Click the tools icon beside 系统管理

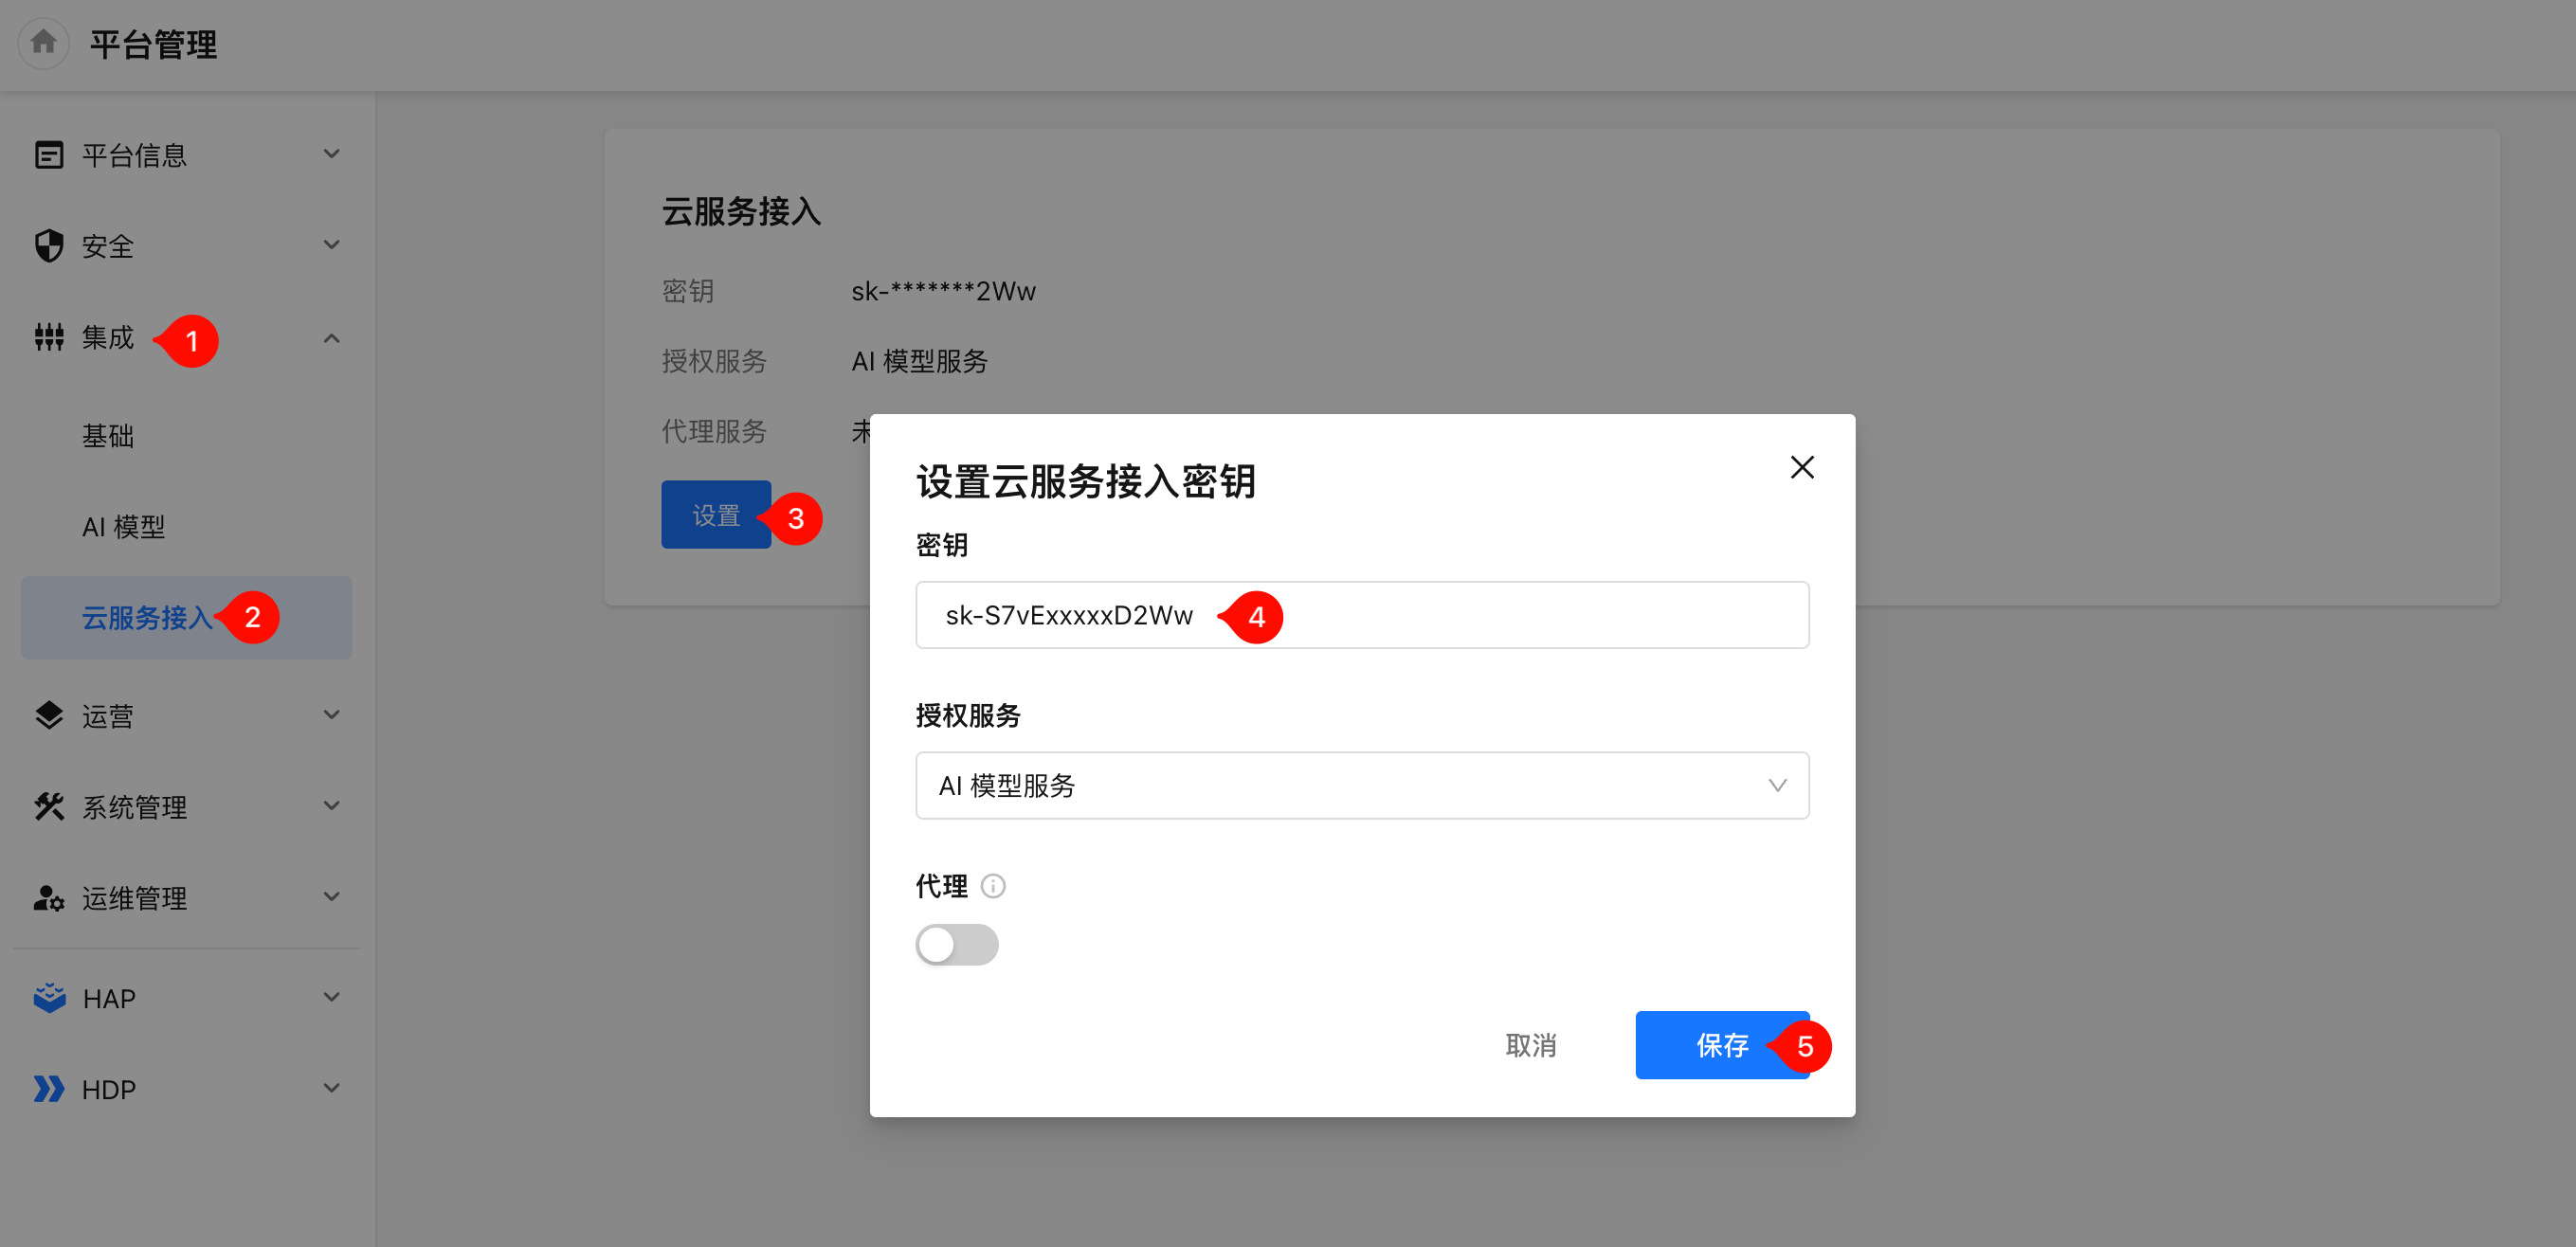pyautogui.click(x=49, y=806)
